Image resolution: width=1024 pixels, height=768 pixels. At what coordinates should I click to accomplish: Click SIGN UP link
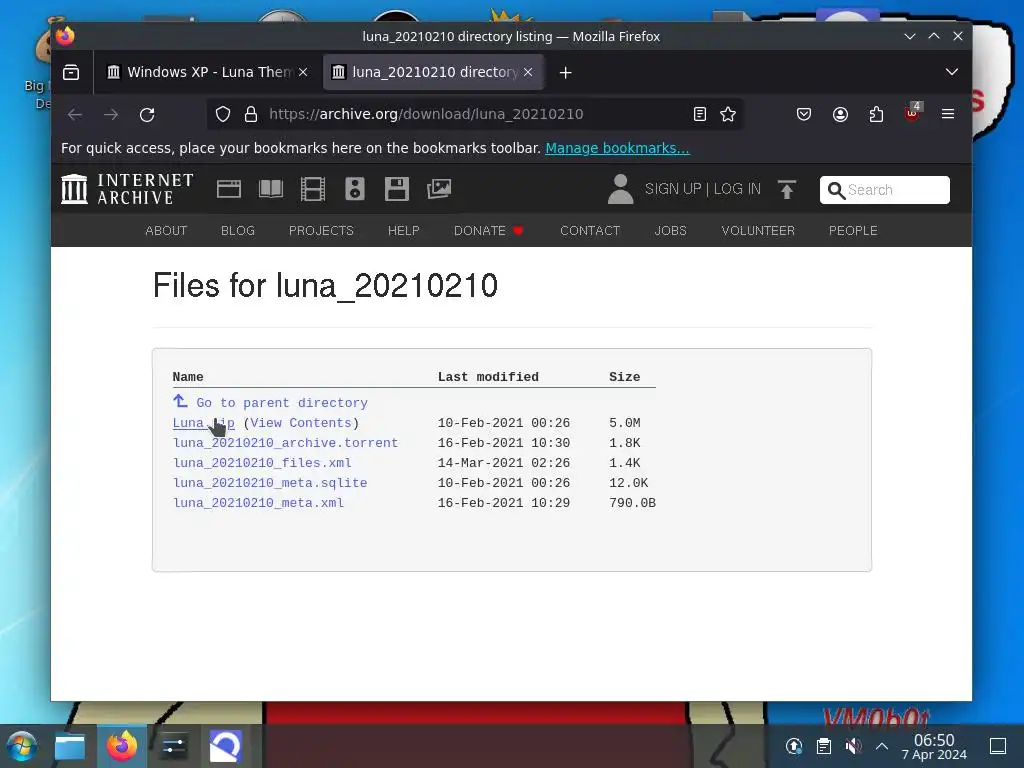(x=673, y=189)
